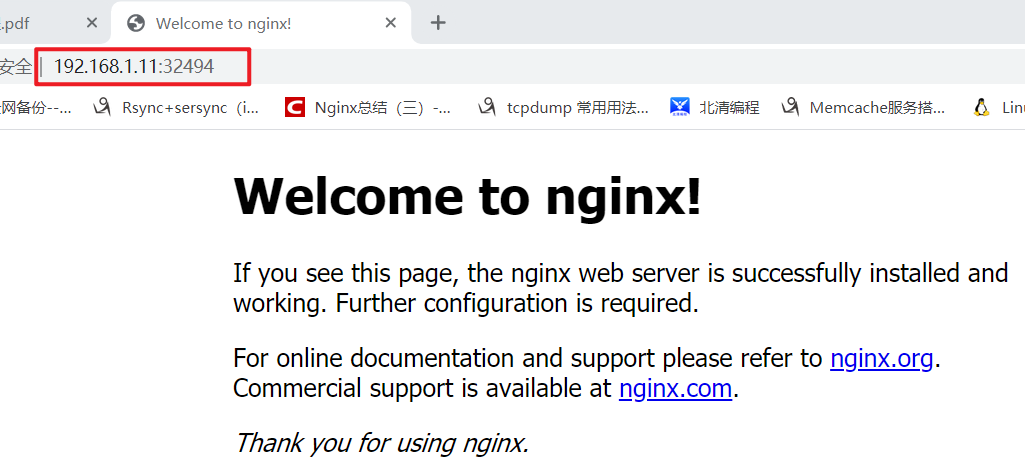Follow the nginx.org link

[881, 359]
